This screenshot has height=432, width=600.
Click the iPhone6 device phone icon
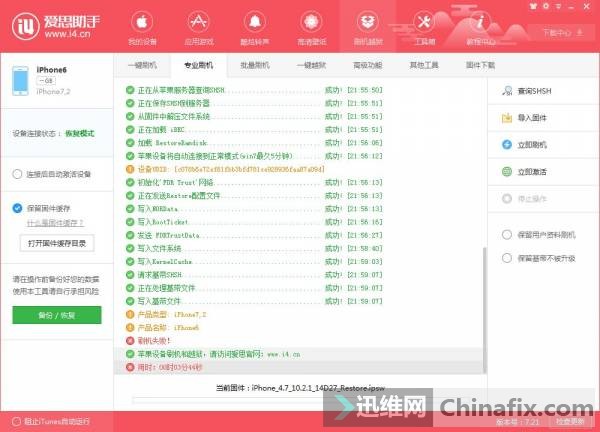click(20, 81)
